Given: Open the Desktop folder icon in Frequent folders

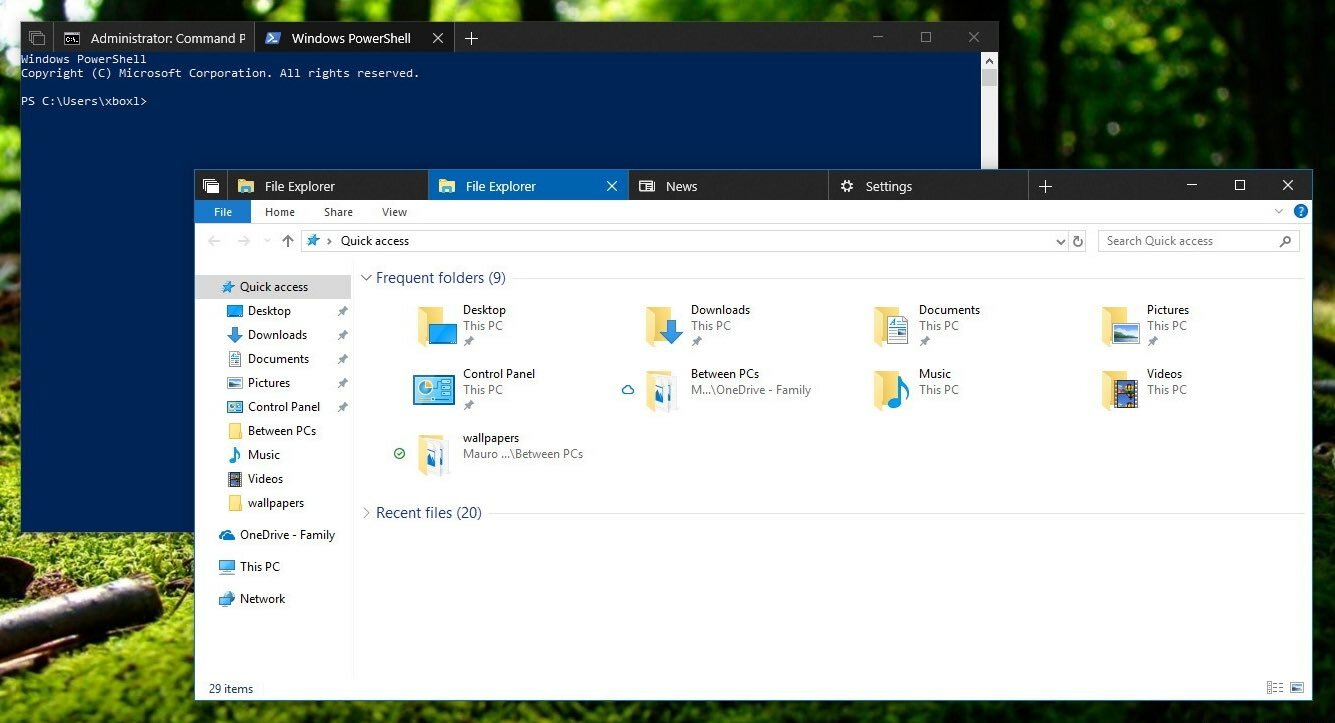Looking at the screenshot, I should [435, 326].
